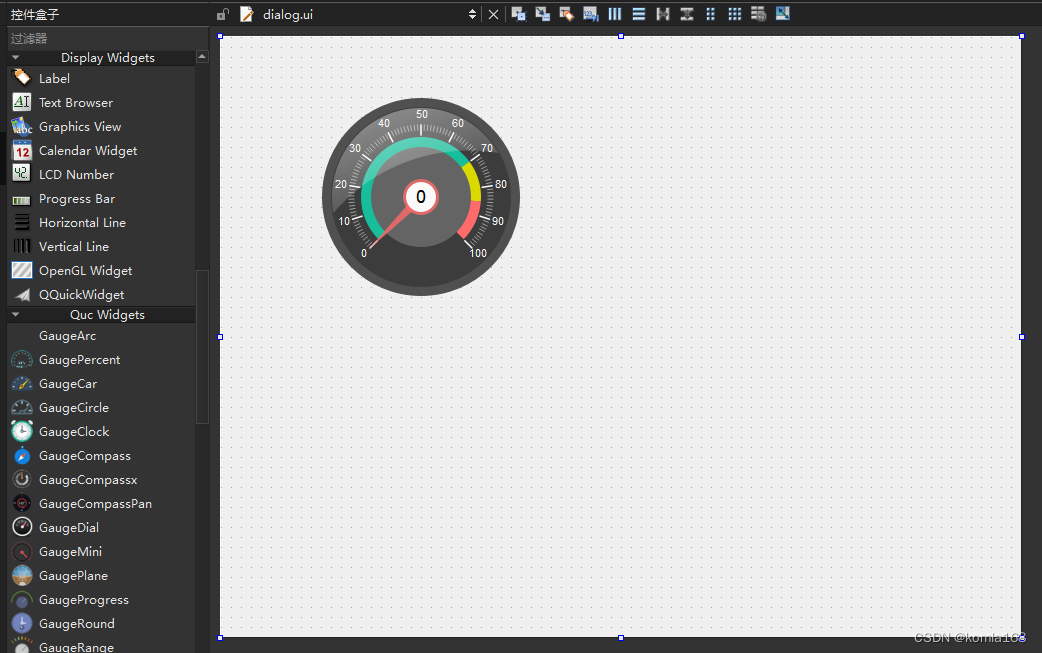Screen dimensions: 1042x653
Task: Select the Lay Out in Form Layout icon
Action: [710, 13]
